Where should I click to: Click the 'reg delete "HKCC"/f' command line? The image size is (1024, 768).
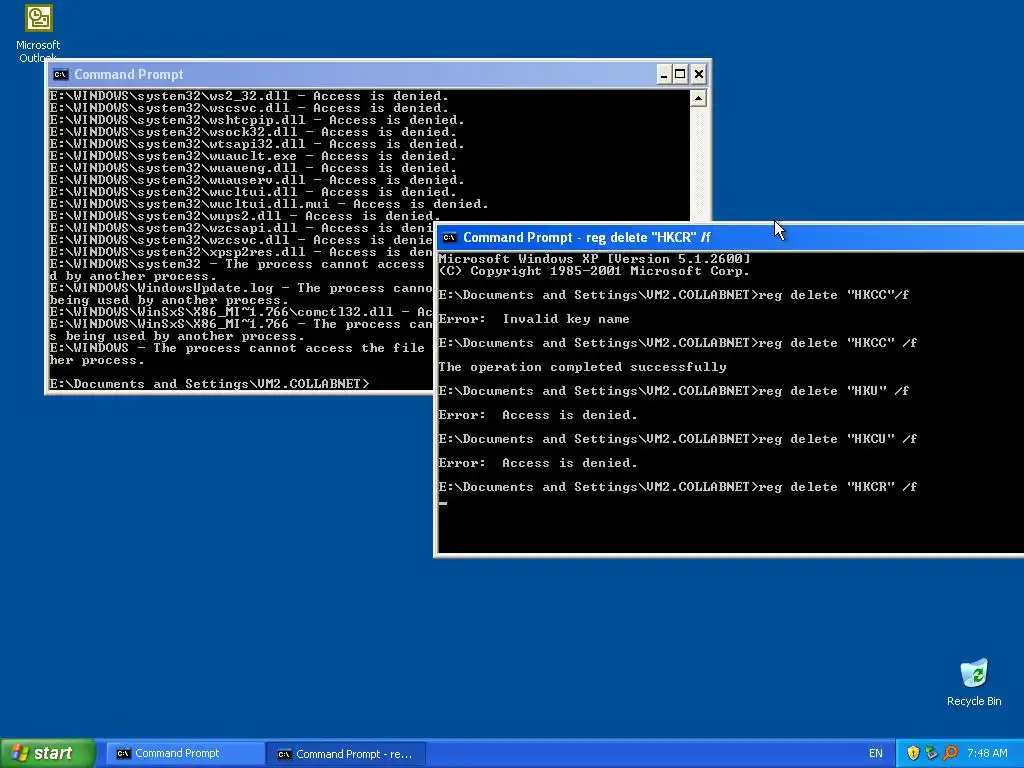[673, 295]
